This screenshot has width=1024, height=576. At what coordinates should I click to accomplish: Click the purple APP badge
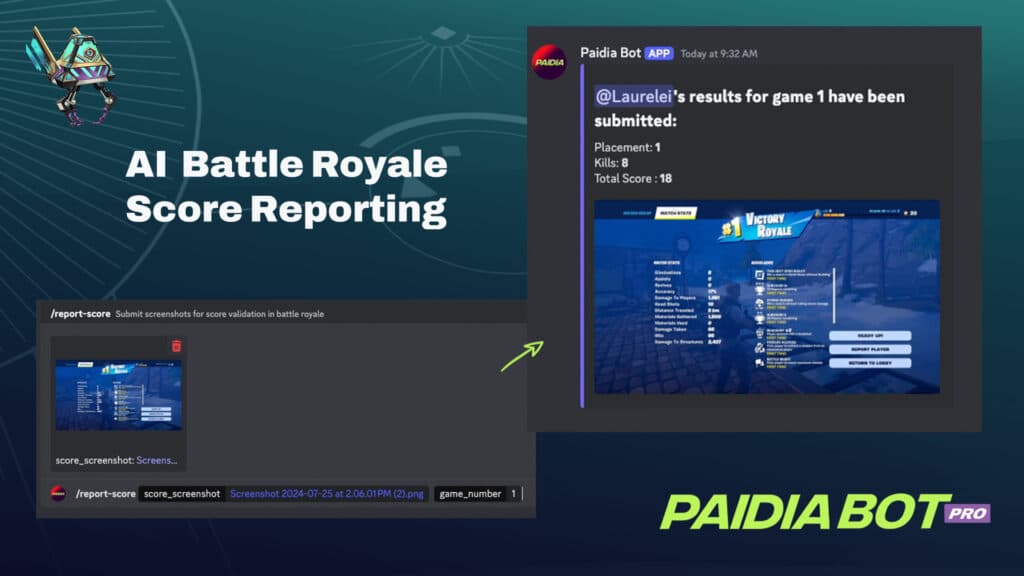[x=659, y=53]
